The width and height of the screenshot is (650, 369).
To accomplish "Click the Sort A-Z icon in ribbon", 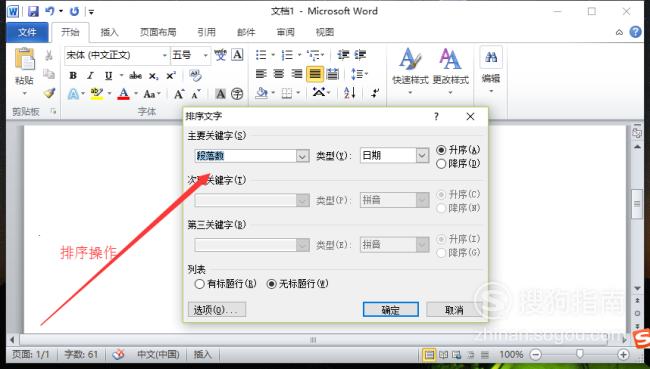I will (349, 93).
